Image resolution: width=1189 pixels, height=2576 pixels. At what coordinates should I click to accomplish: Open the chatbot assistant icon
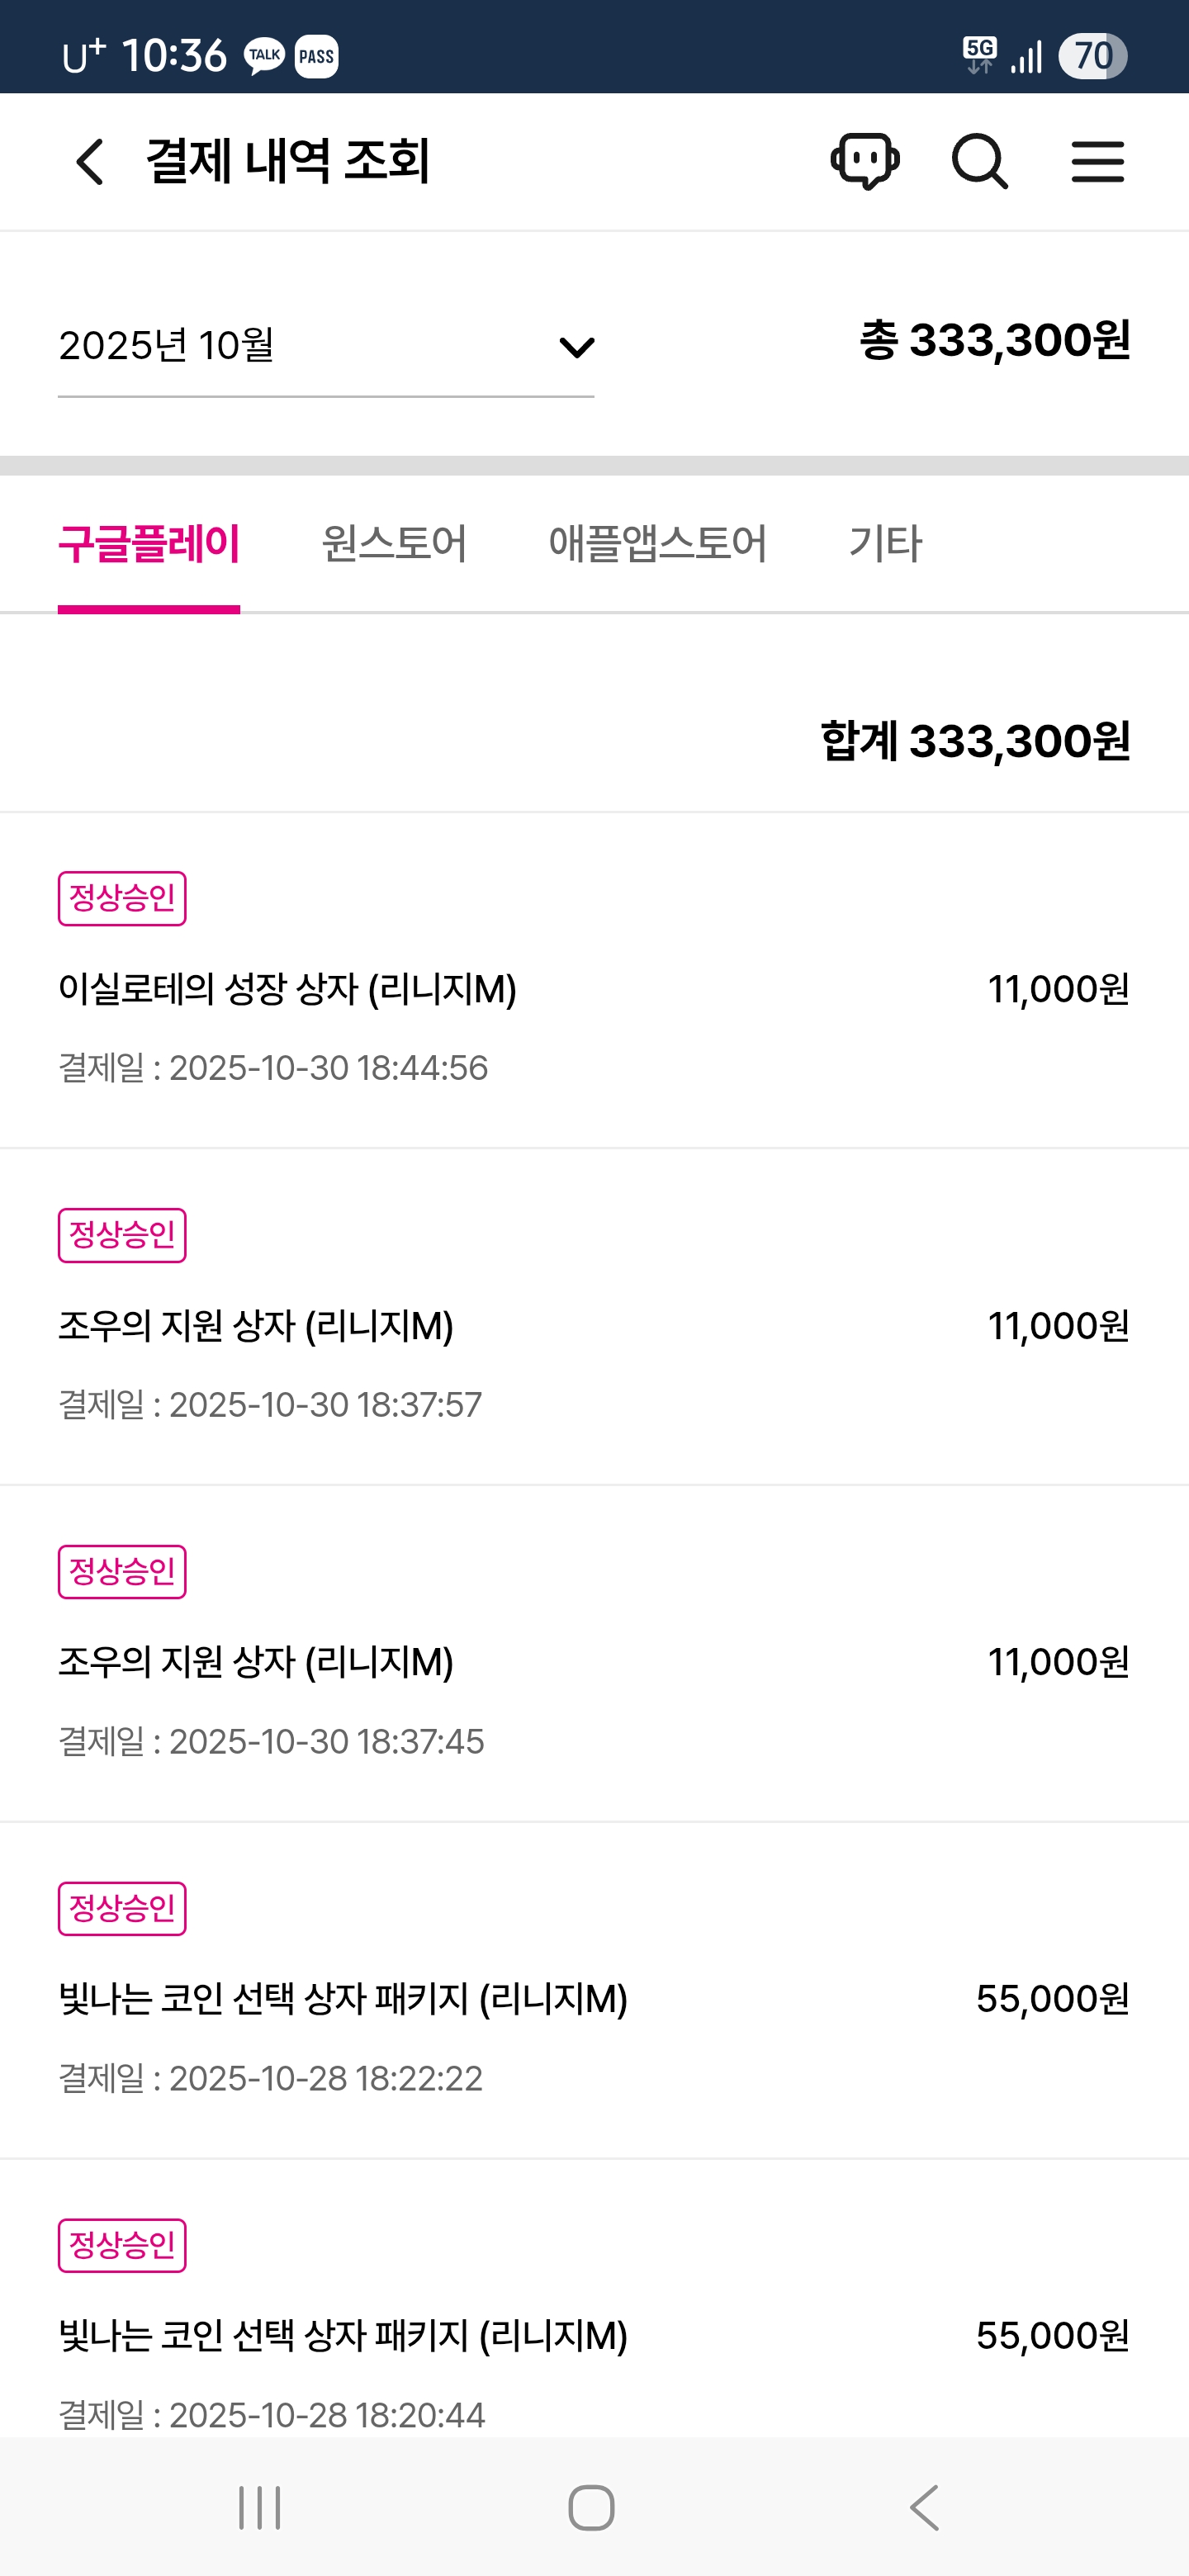(865, 161)
